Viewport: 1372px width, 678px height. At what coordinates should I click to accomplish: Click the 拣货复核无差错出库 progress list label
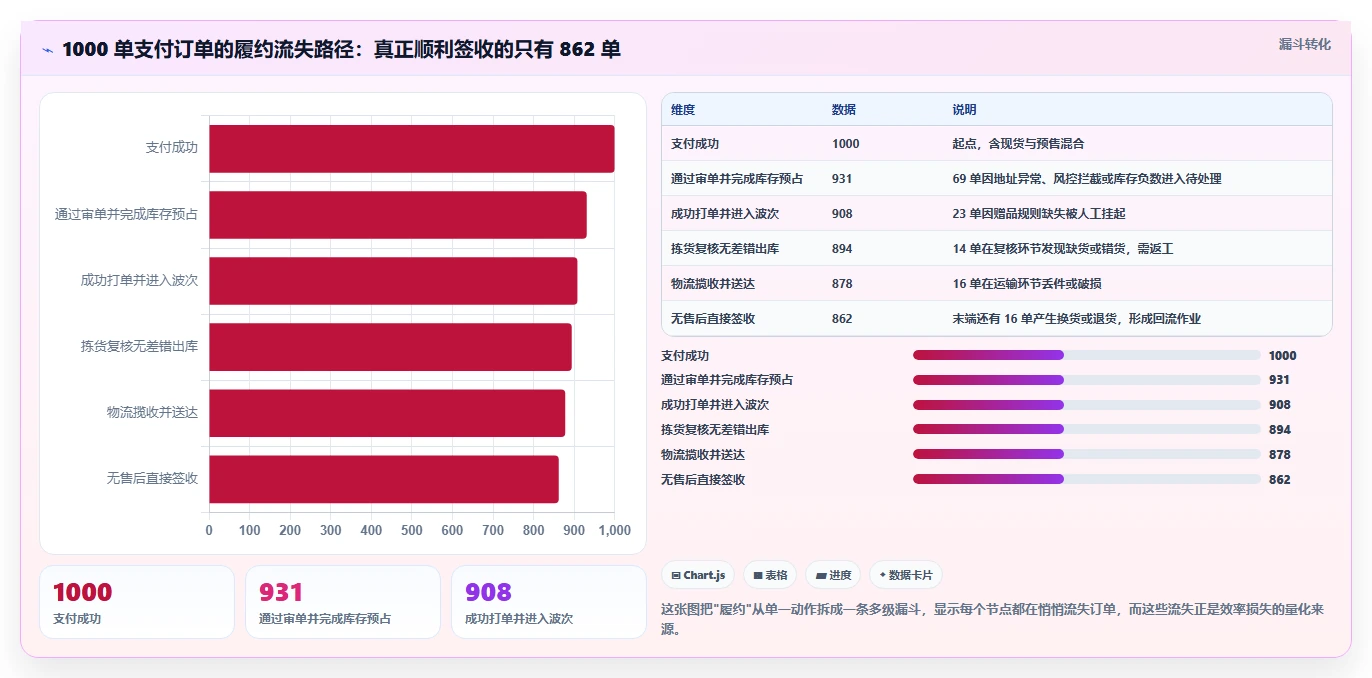715,429
